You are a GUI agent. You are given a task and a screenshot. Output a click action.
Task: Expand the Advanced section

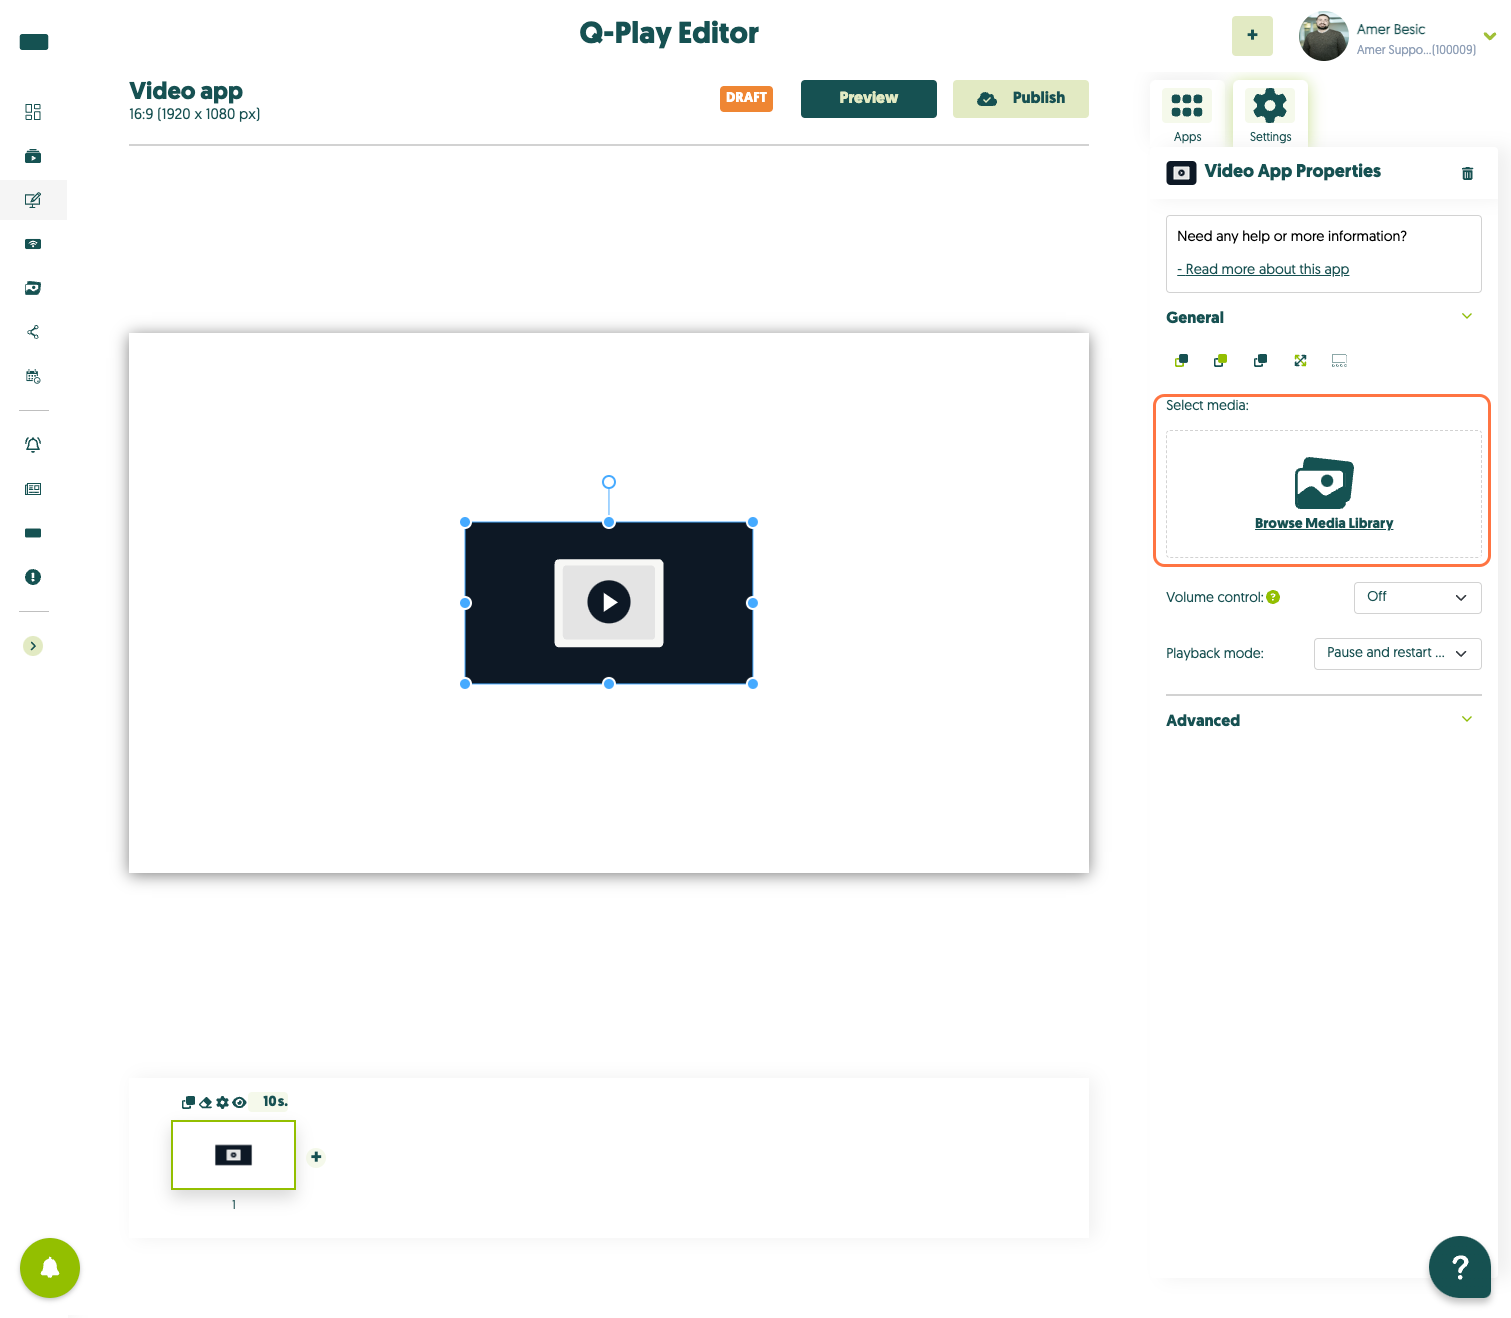[x=1467, y=719]
